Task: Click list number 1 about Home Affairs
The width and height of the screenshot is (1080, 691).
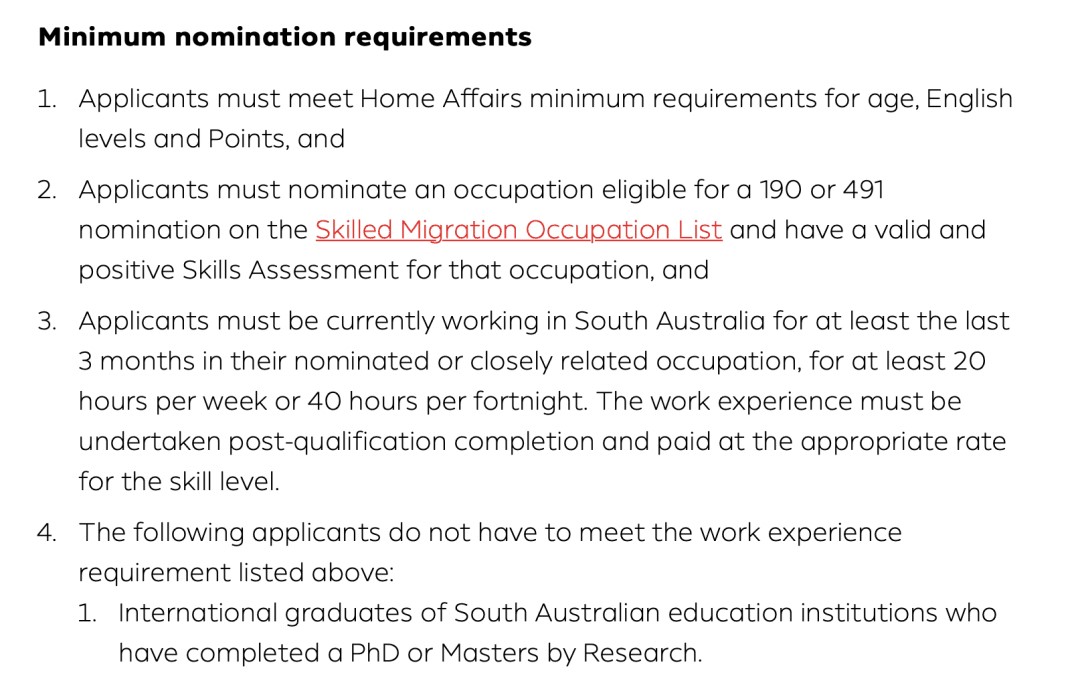Action: click(x=47, y=99)
